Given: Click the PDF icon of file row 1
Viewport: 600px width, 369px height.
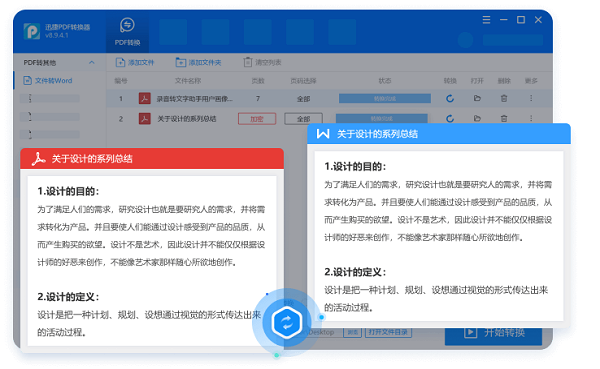Looking at the screenshot, I should (x=144, y=98).
